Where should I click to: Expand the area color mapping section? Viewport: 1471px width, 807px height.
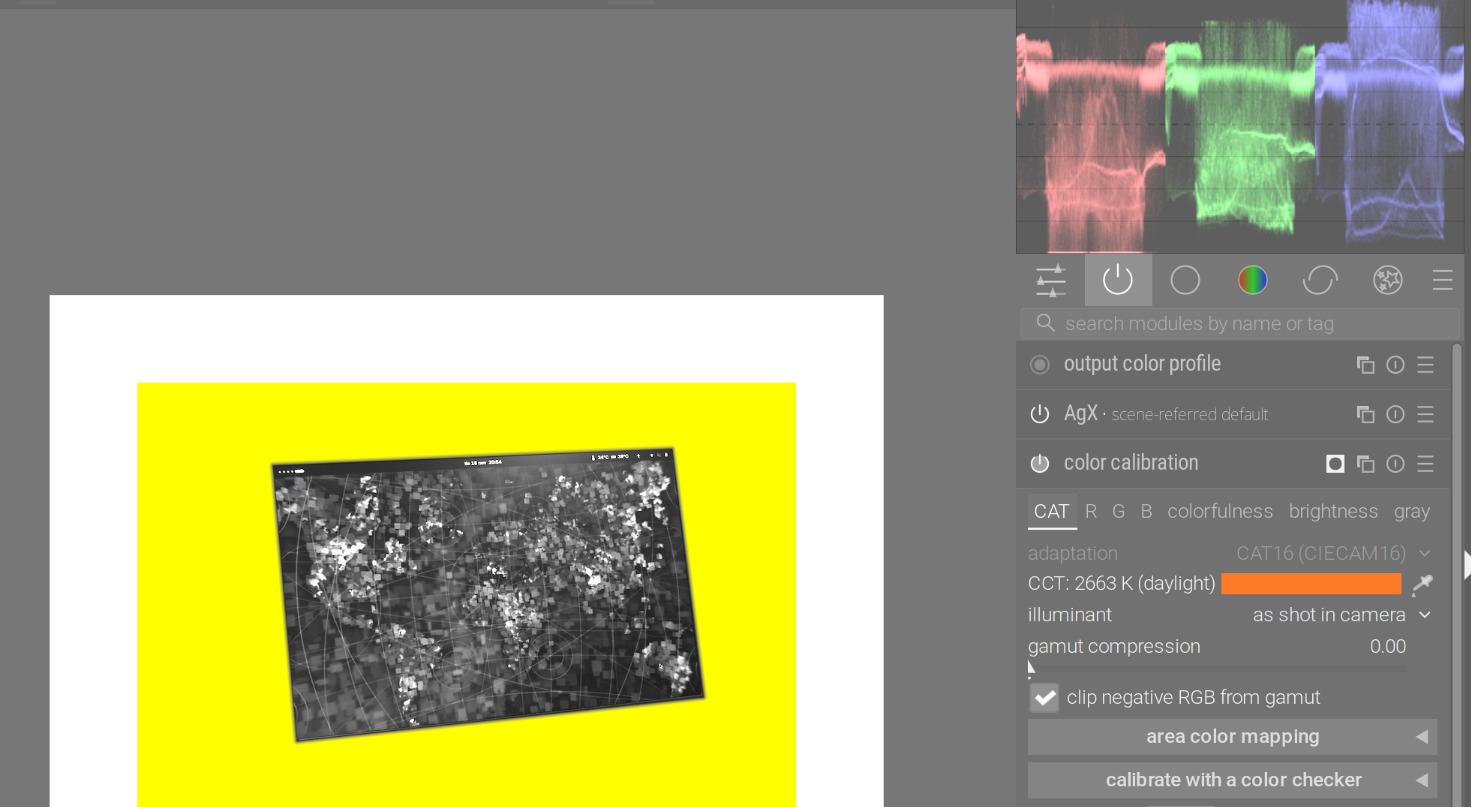tap(1232, 737)
